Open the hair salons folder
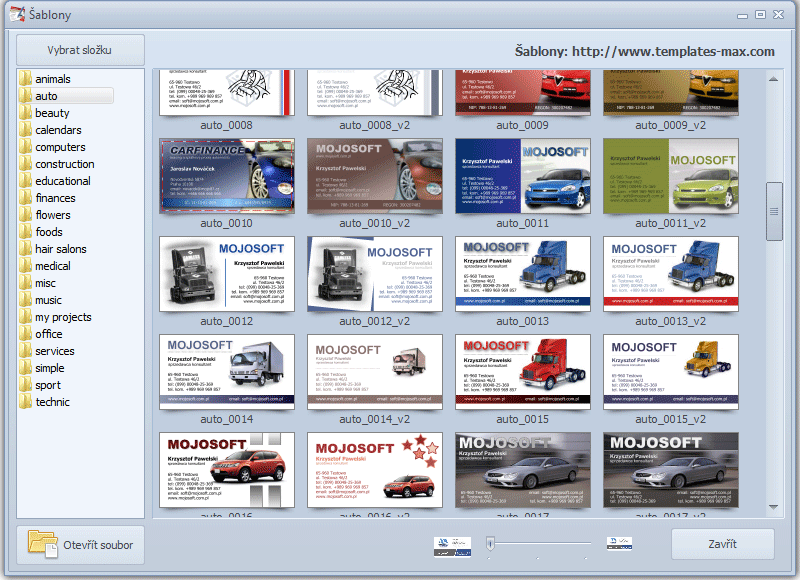Screen dimensions: 800x580 point(53,249)
